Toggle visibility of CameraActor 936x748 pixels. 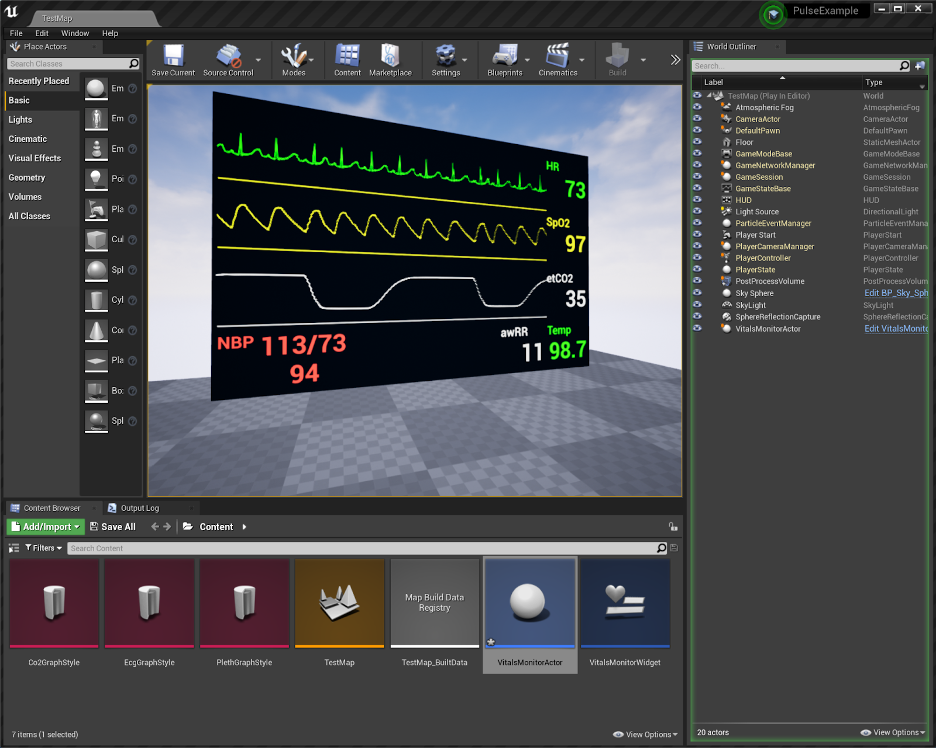(x=697, y=118)
